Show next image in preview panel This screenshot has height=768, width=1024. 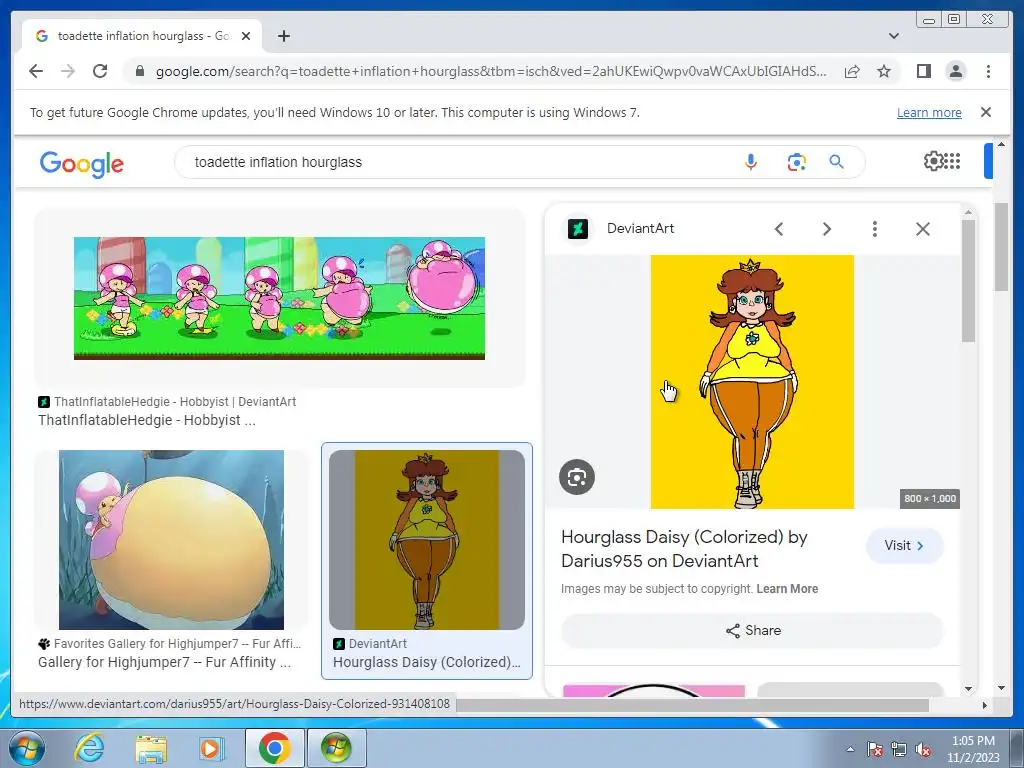tap(827, 229)
